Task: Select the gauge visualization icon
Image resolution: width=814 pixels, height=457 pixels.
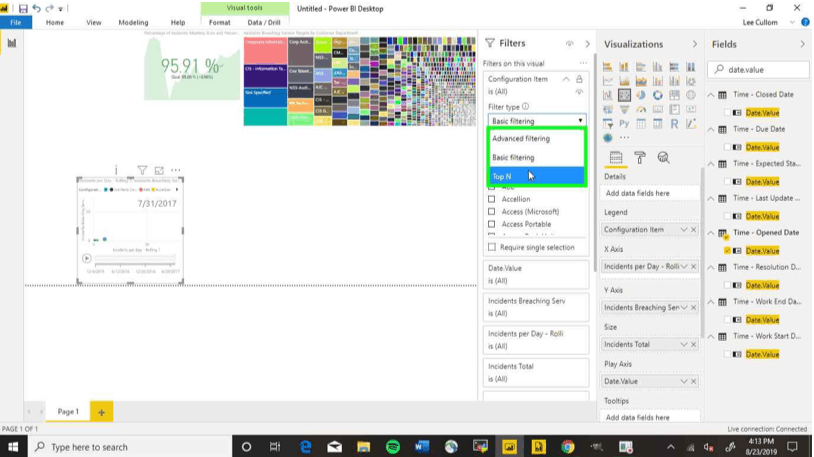Action: (x=641, y=110)
